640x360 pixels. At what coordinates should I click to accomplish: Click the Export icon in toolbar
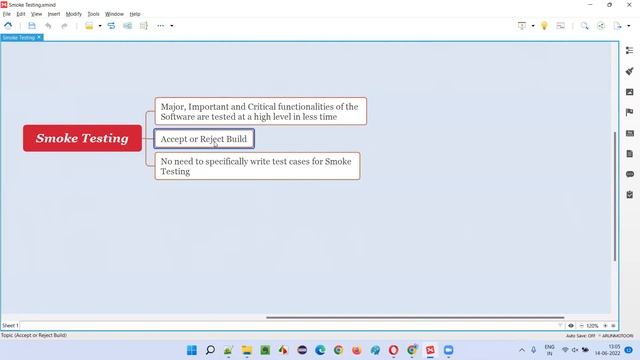click(617, 26)
